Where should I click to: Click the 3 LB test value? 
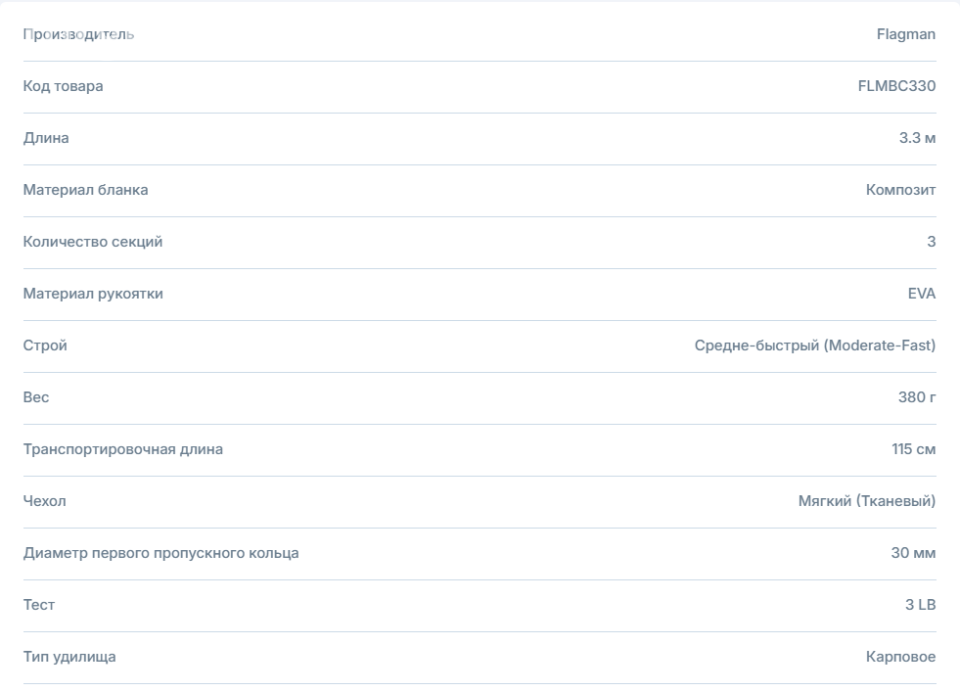(x=920, y=605)
